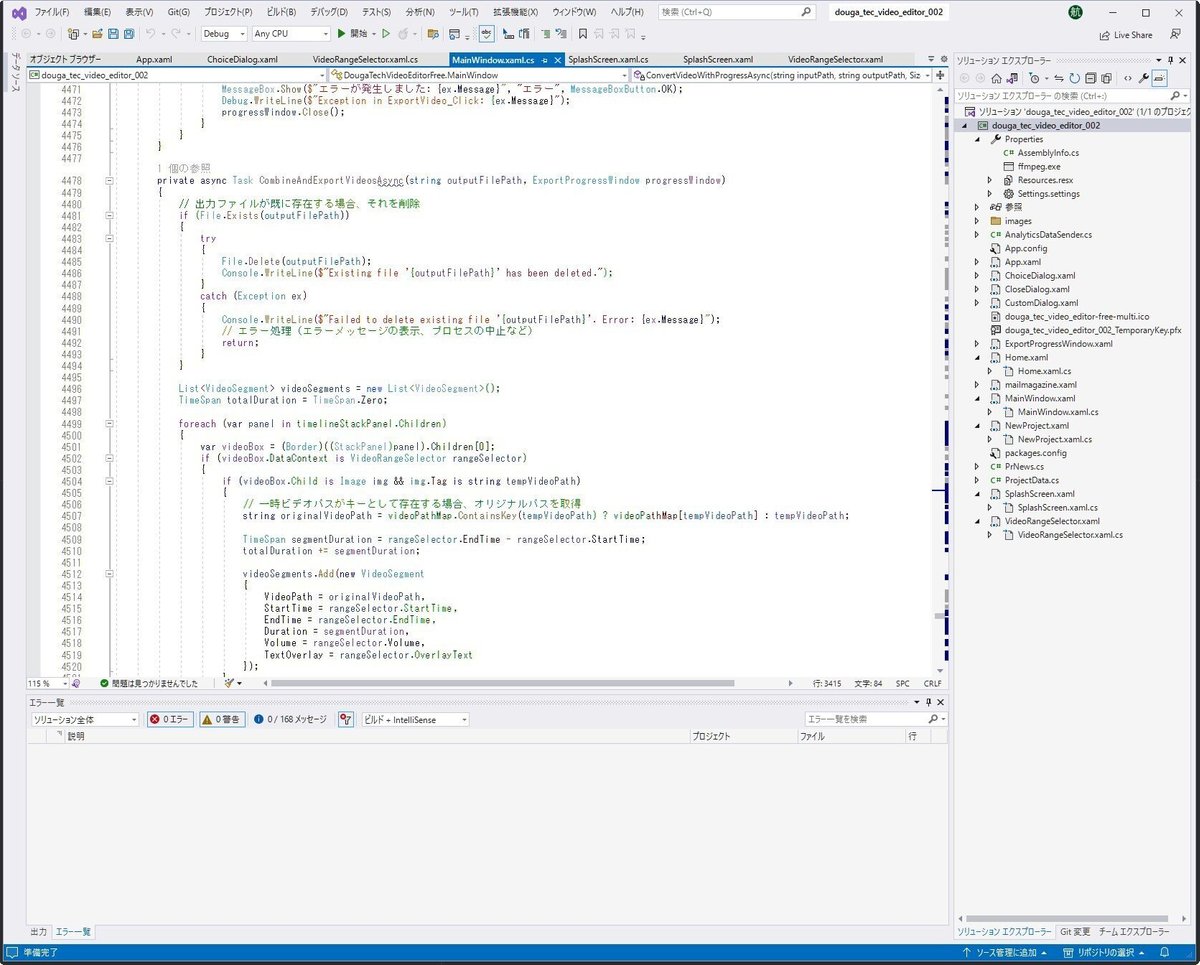Toggle the 0 エラー errors filter
Image resolution: width=1200 pixels, height=965 pixels.
pyautogui.click(x=170, y=719)
